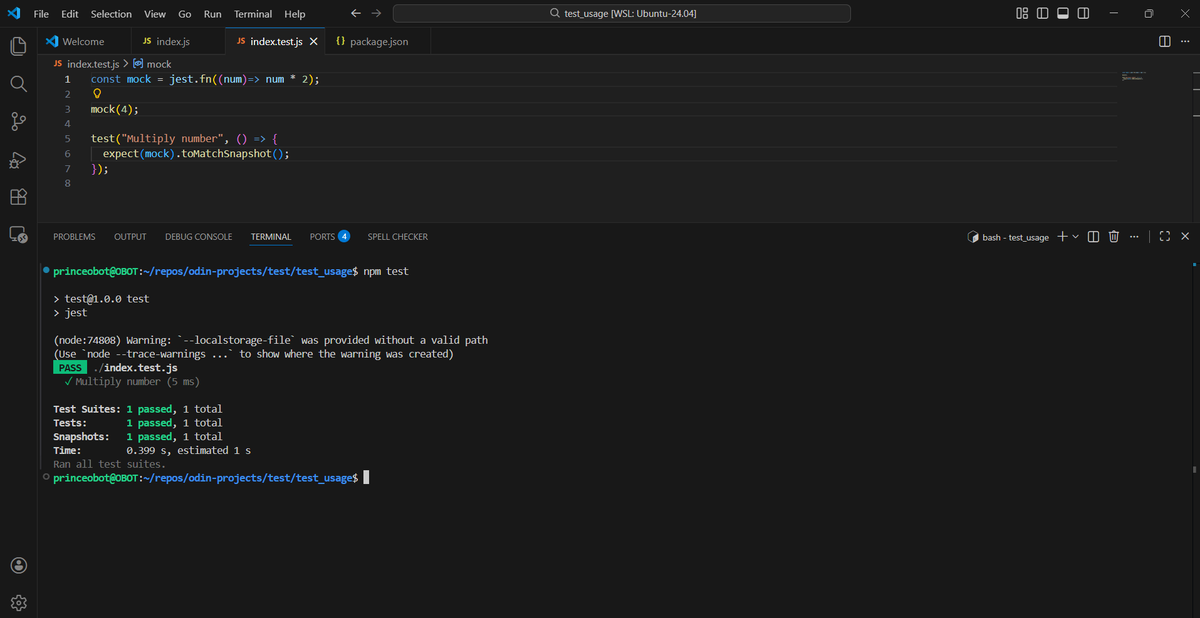Click the green PASS label
Screen dimensions: 1200x618
coord(70,368)
